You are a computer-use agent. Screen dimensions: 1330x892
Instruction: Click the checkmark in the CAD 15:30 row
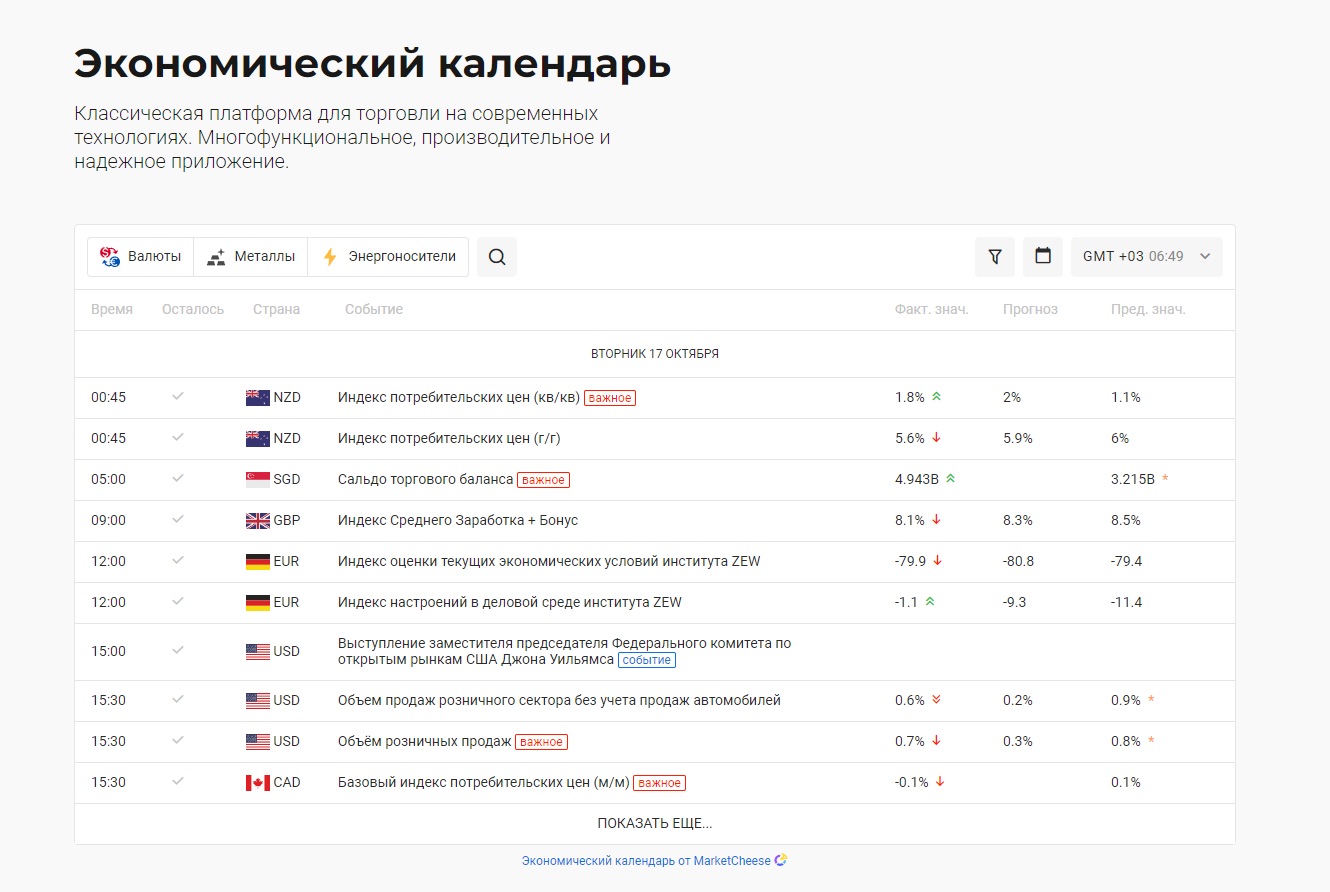pos(178,781)
